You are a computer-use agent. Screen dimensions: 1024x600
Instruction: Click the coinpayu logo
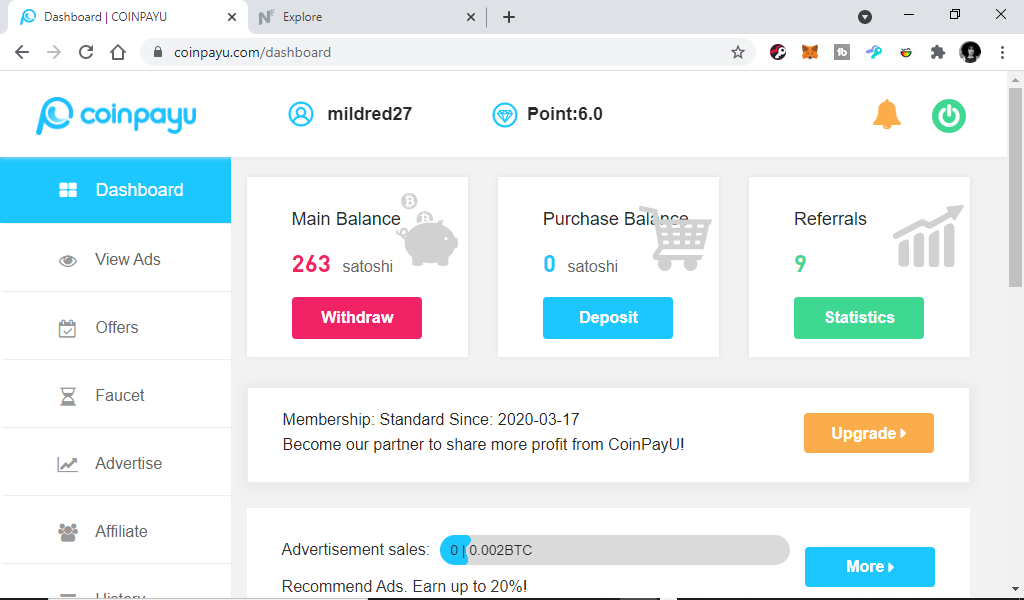116,116
